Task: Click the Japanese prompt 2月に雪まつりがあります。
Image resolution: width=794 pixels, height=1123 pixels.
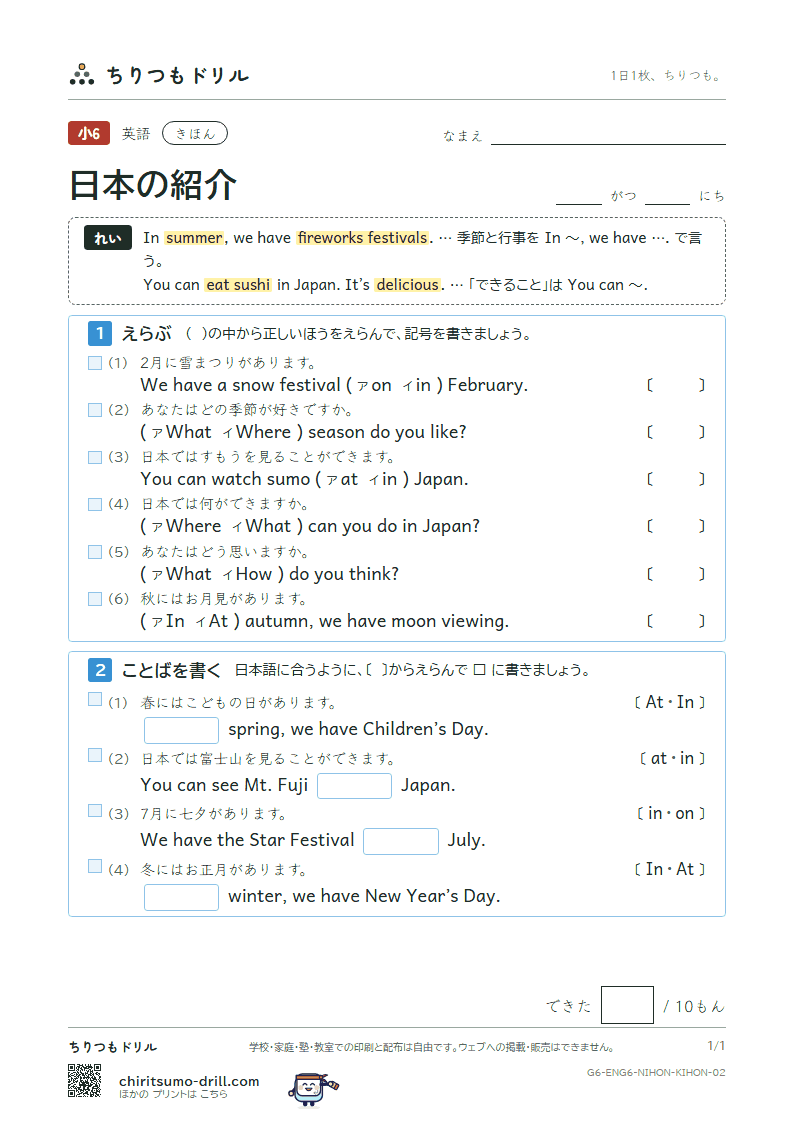Action: (228, 363)
